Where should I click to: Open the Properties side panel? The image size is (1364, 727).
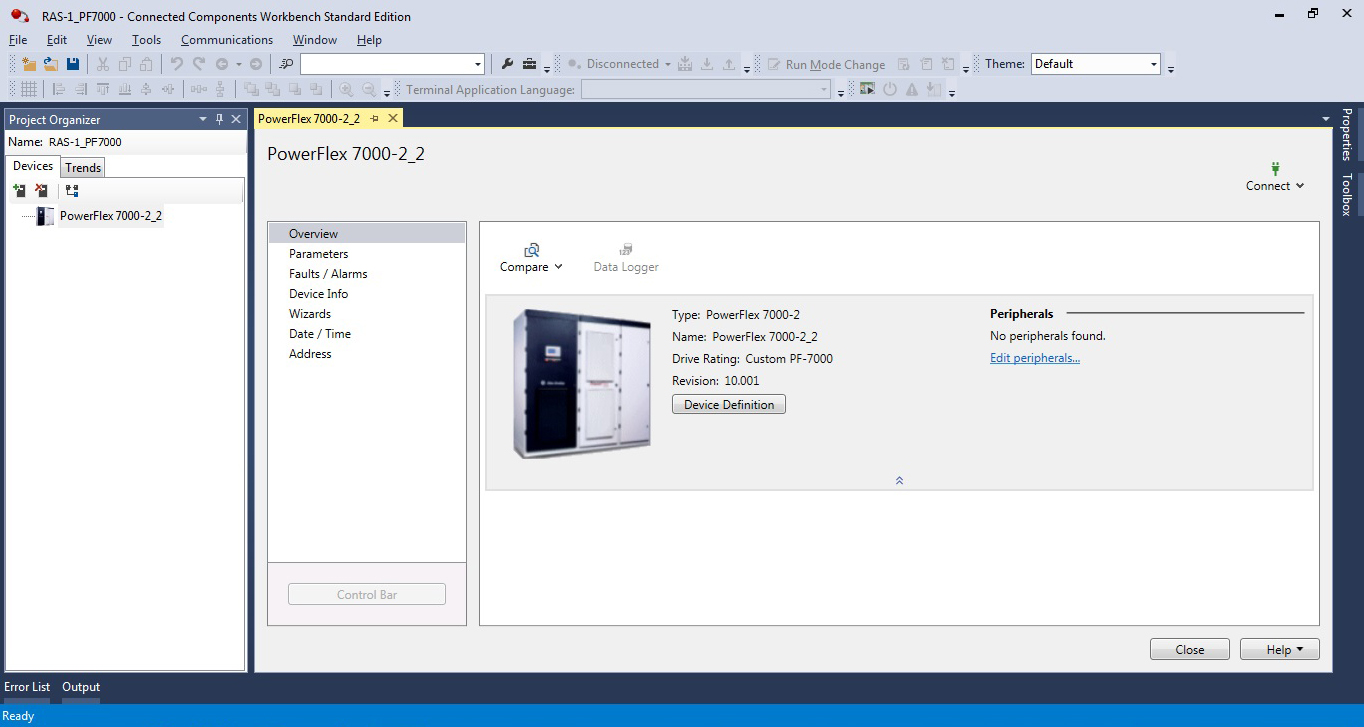pyautogui.click(x=1347, y=134)
